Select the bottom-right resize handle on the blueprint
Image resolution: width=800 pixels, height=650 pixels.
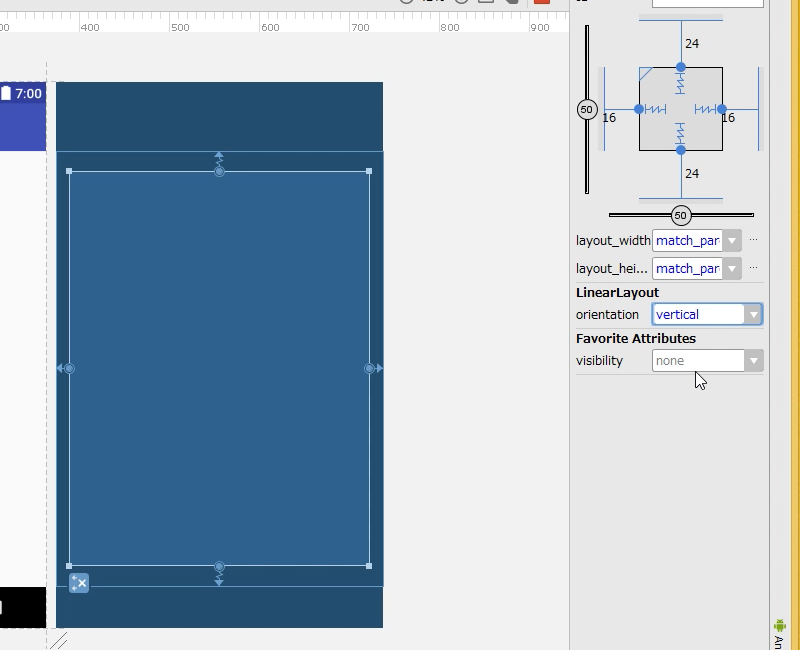[x=369, y=566]
